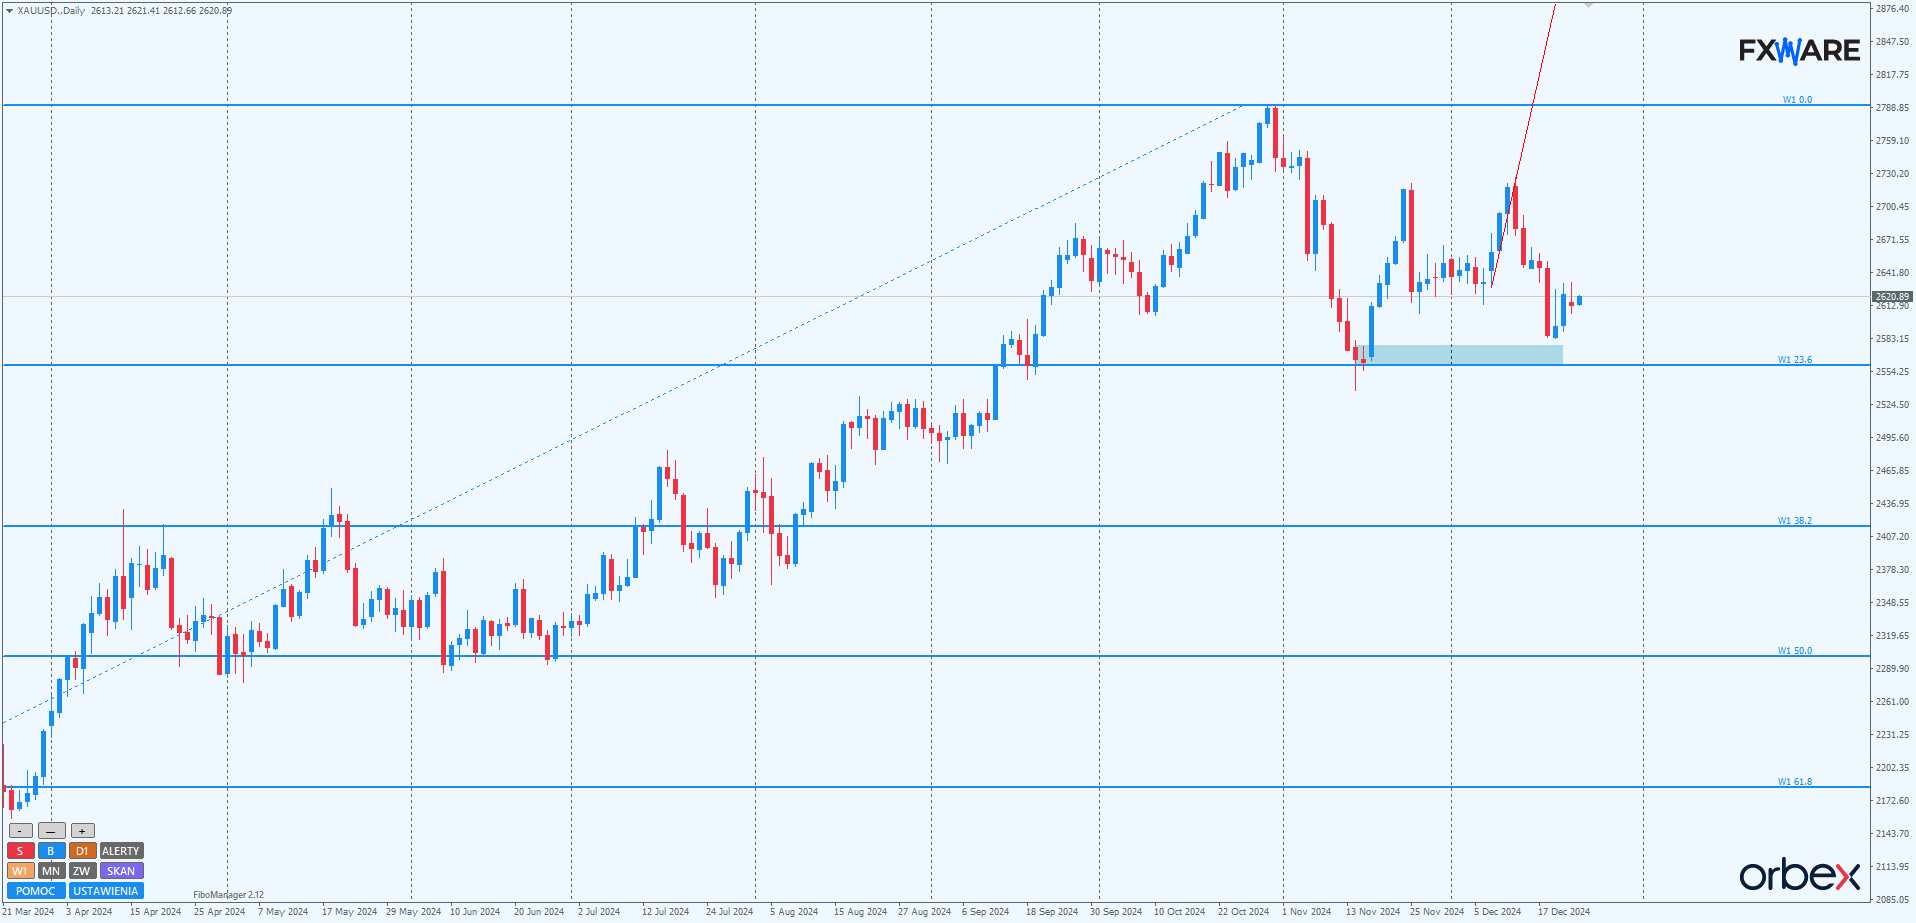Click the current price label 2620.89 on axis
The width and height of the screenshot is (1916, 923).
(1892, 297)
